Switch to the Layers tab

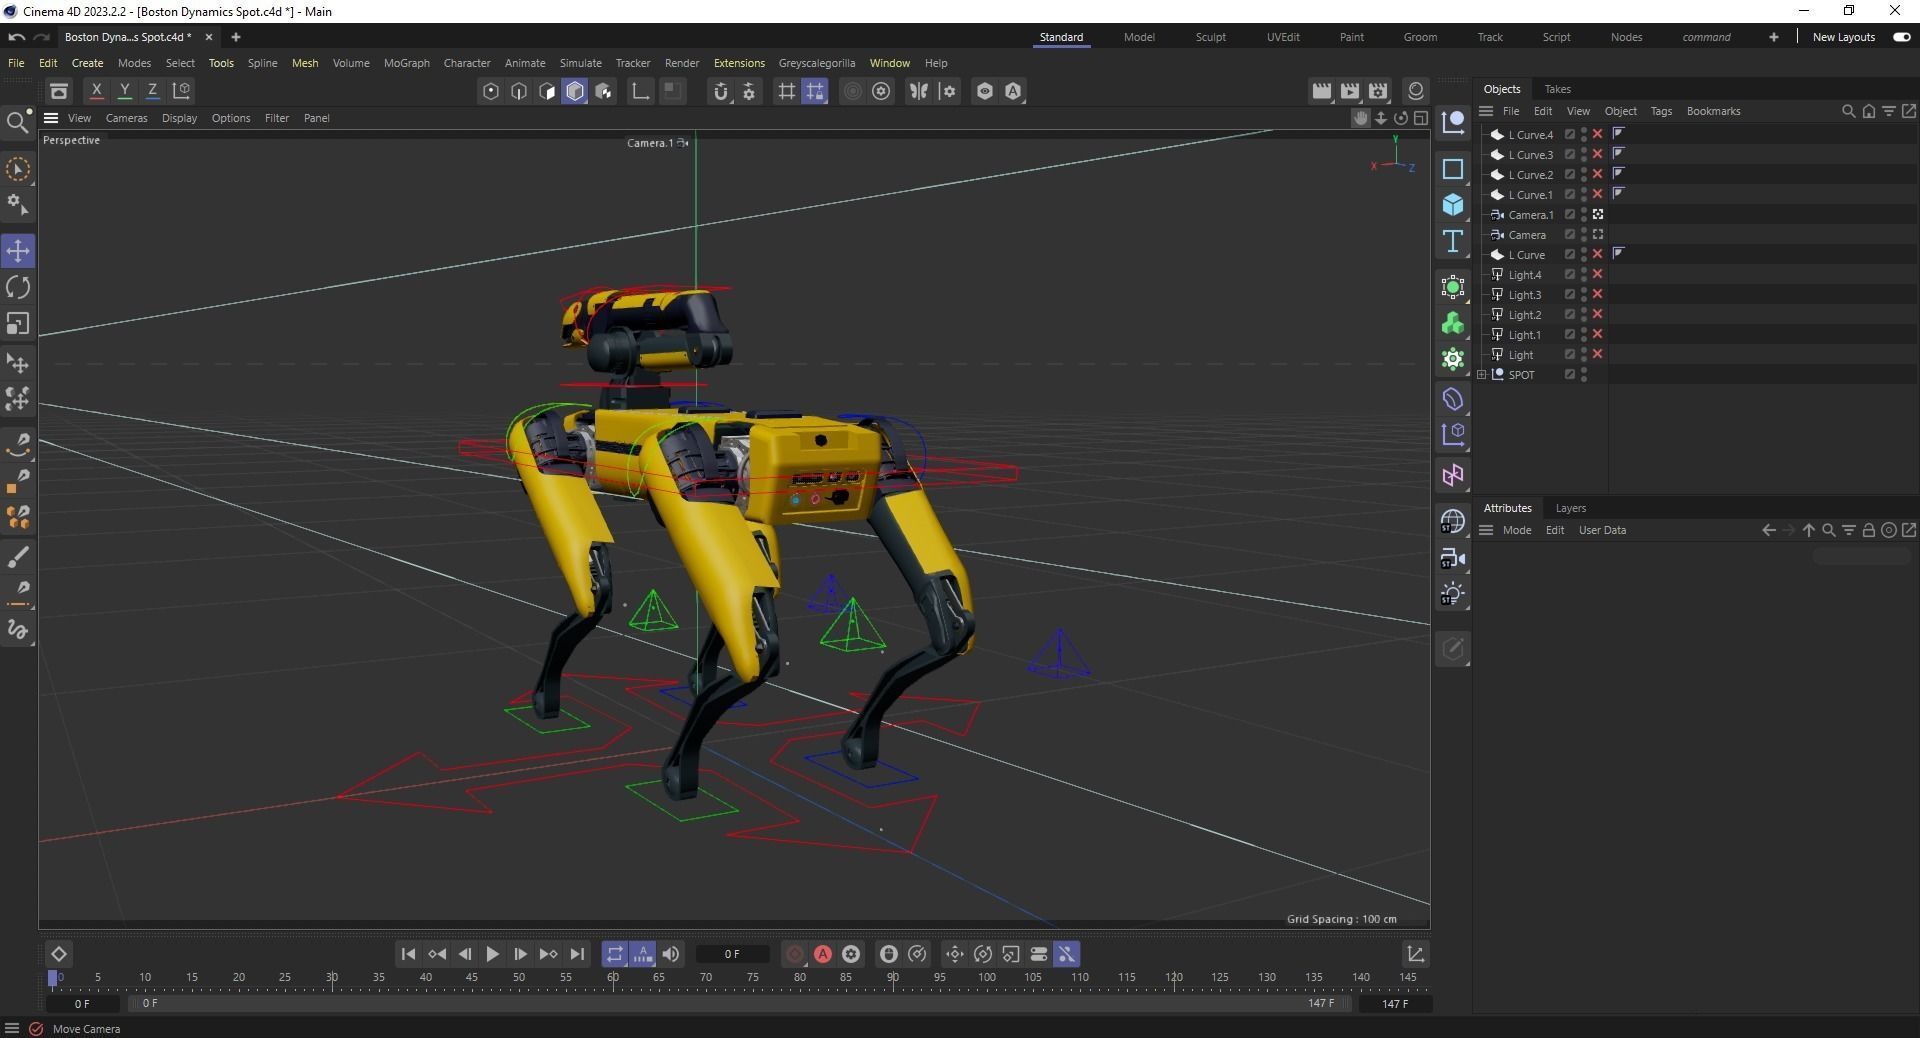(1570, 508)
